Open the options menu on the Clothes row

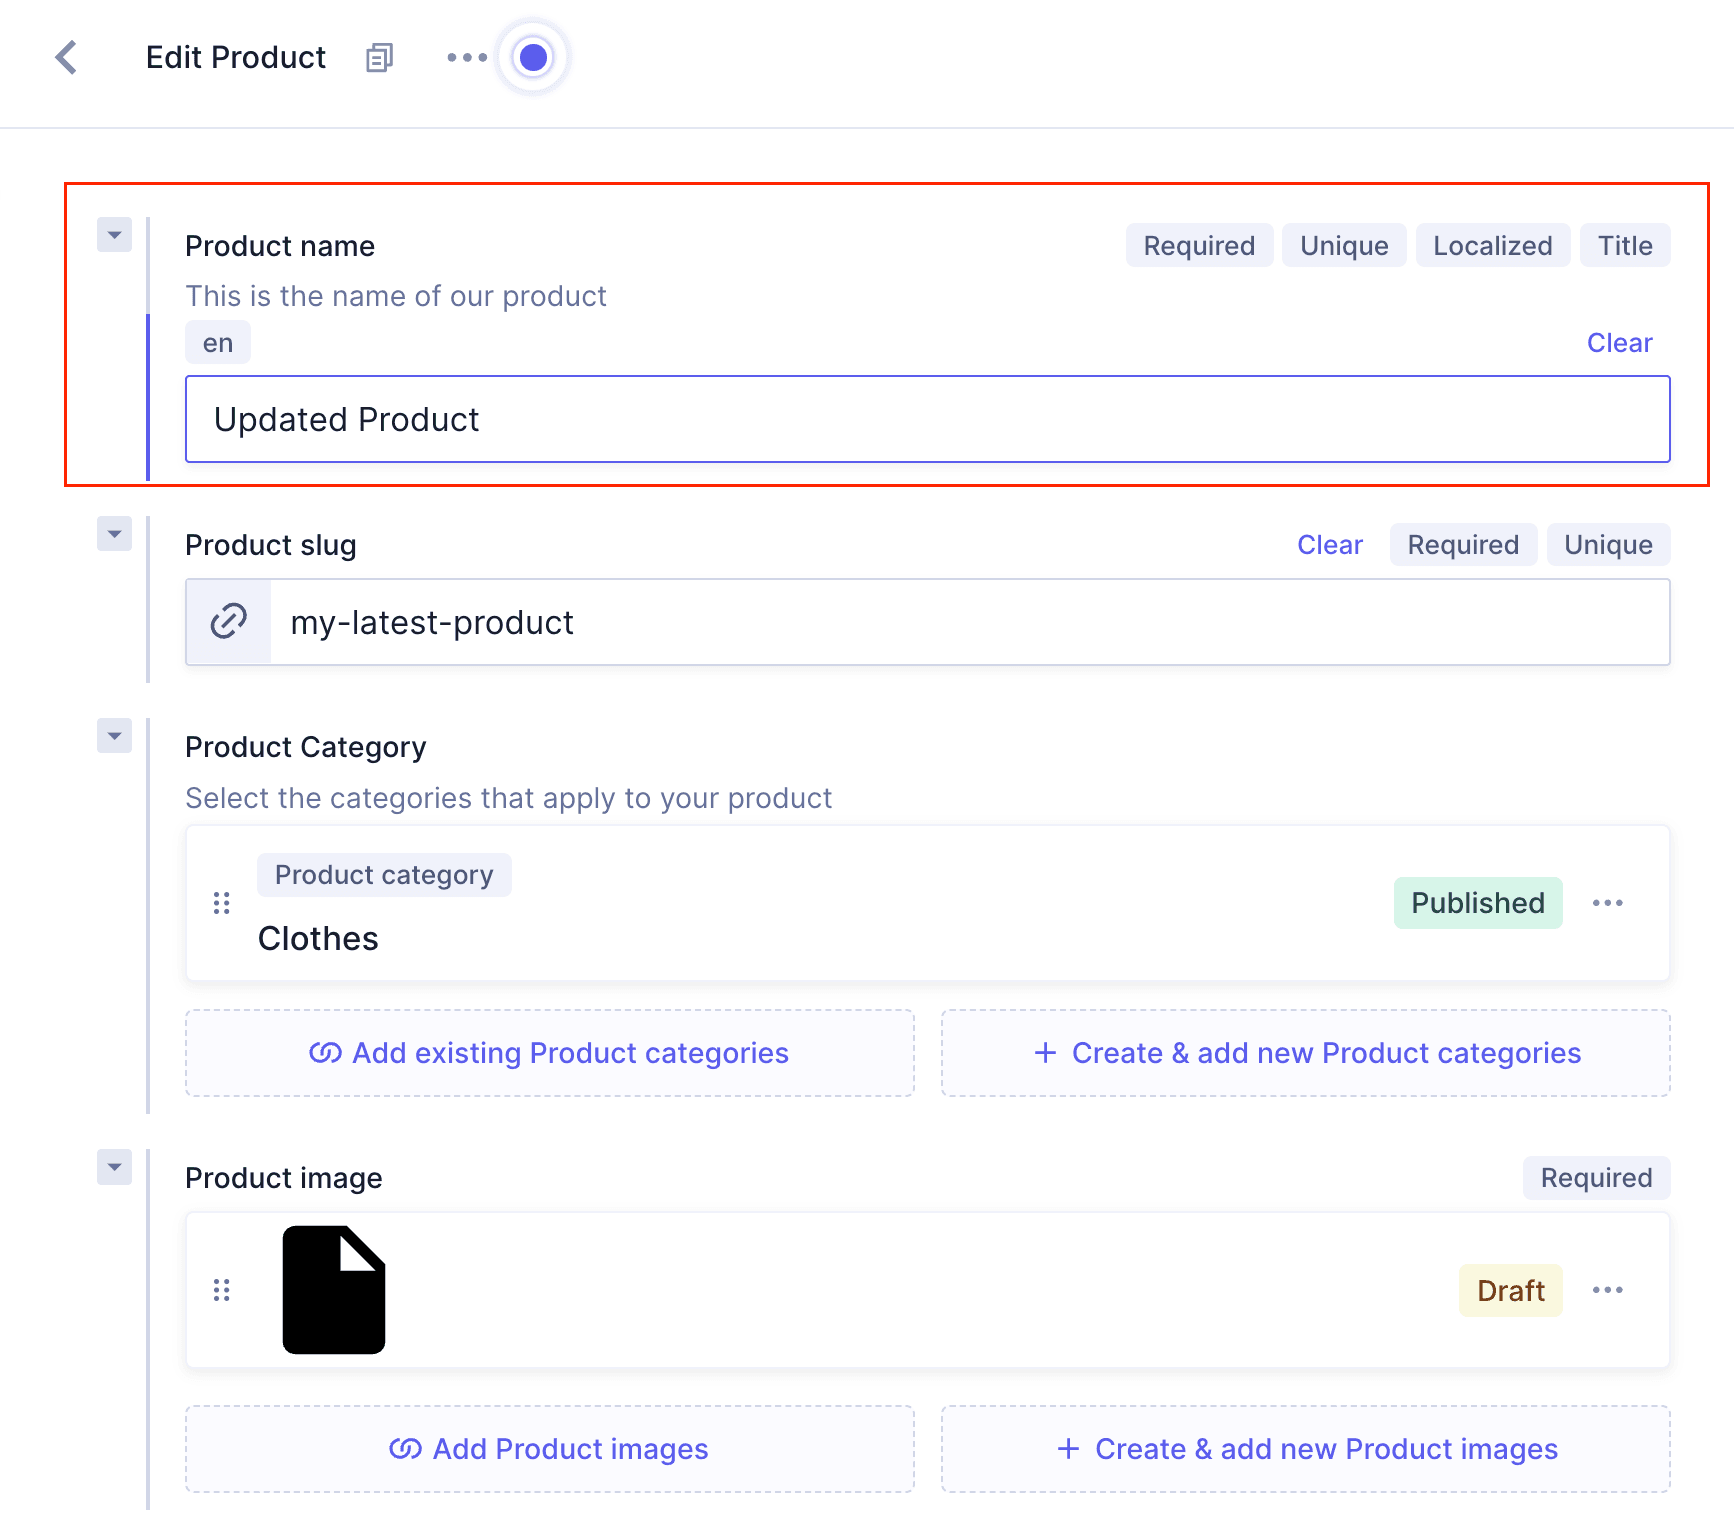tap(1607, 903)
